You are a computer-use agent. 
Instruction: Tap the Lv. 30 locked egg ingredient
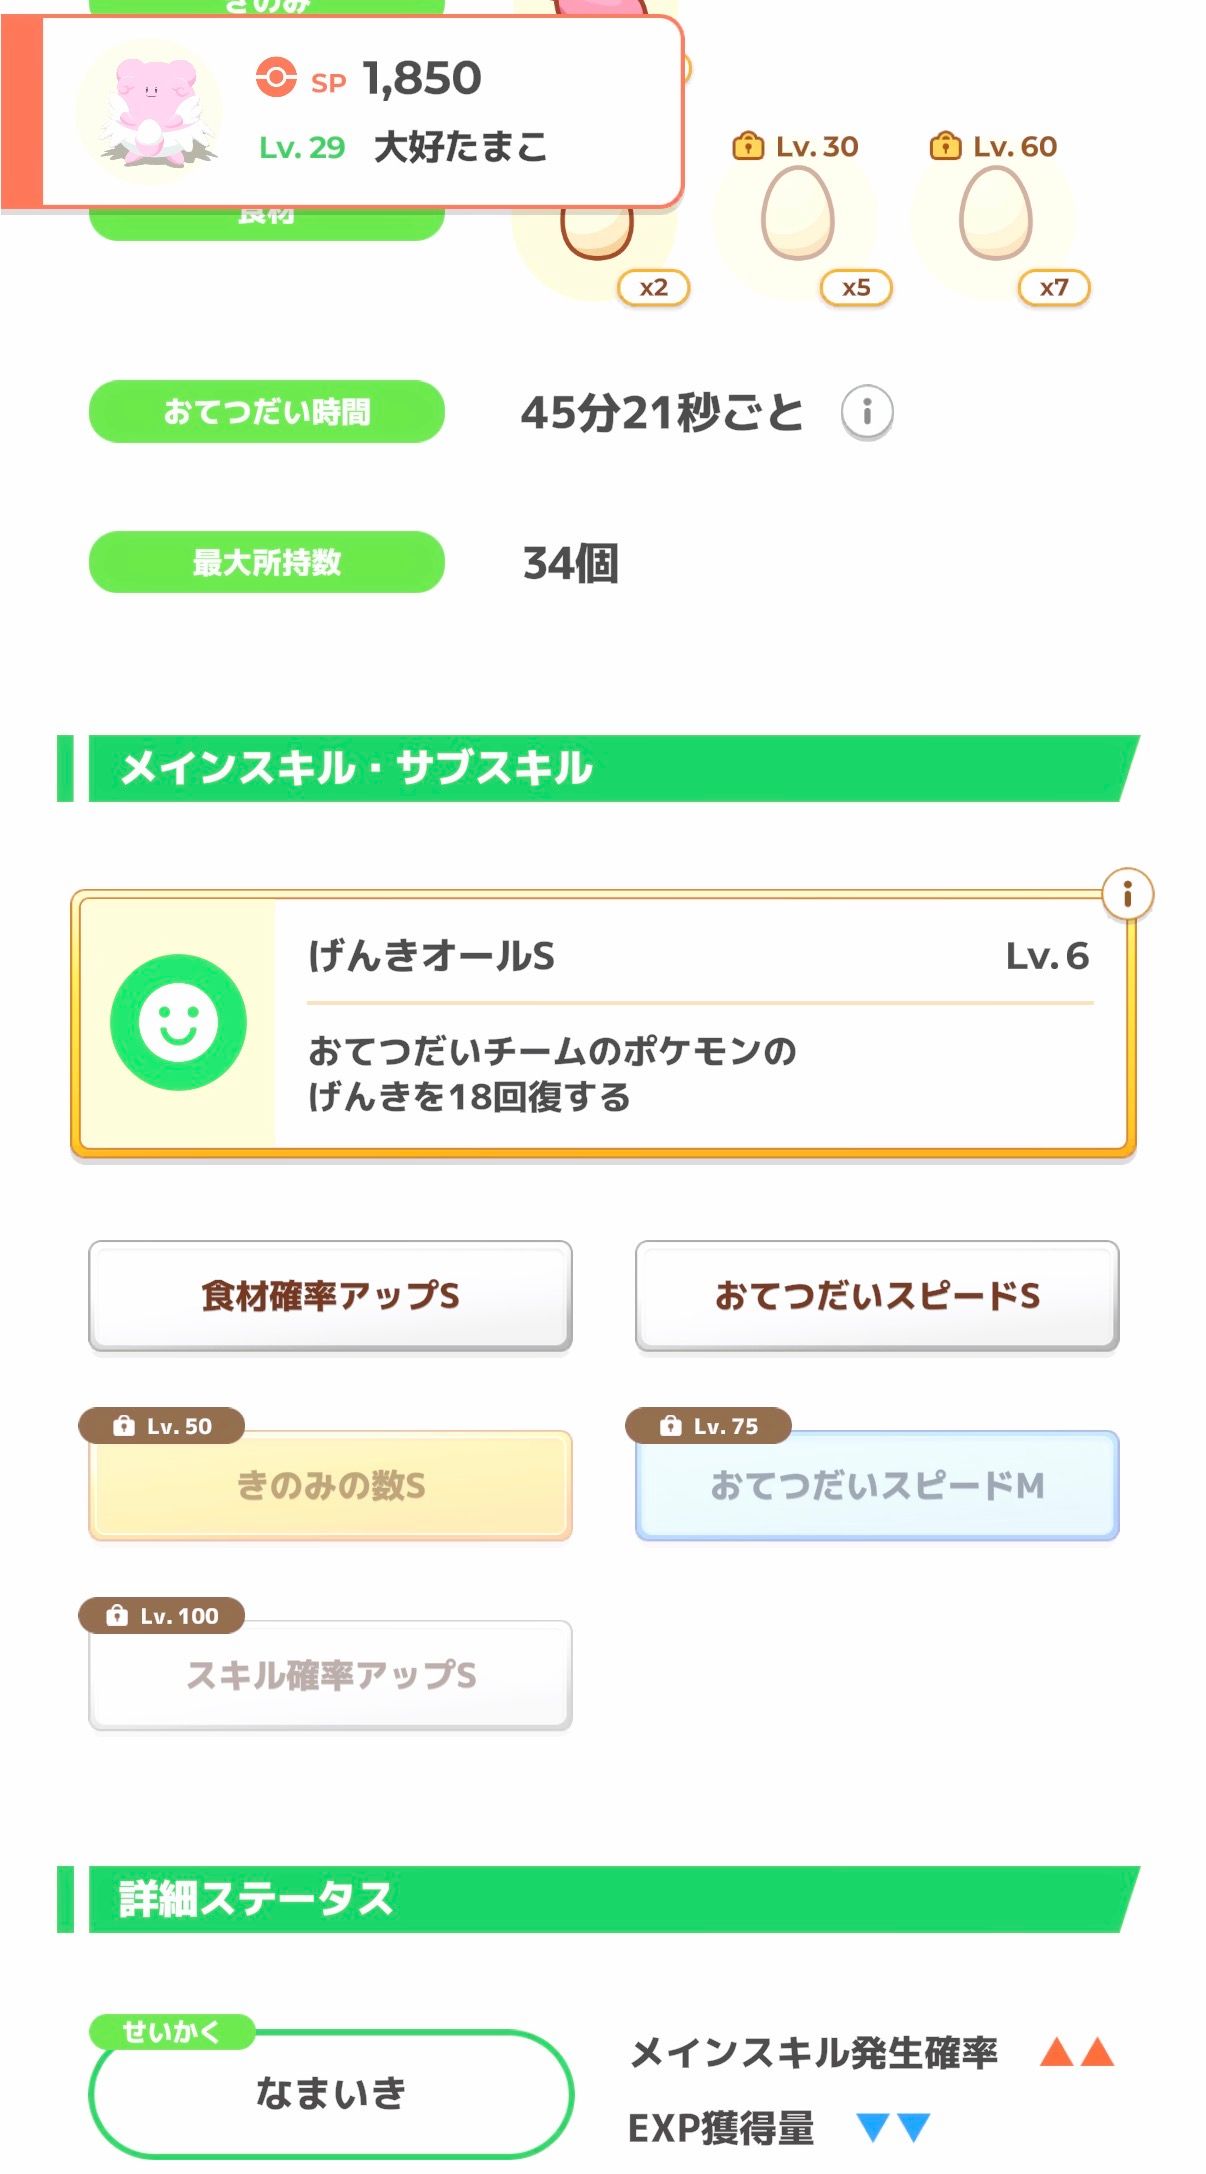click(x=797, y=213)
